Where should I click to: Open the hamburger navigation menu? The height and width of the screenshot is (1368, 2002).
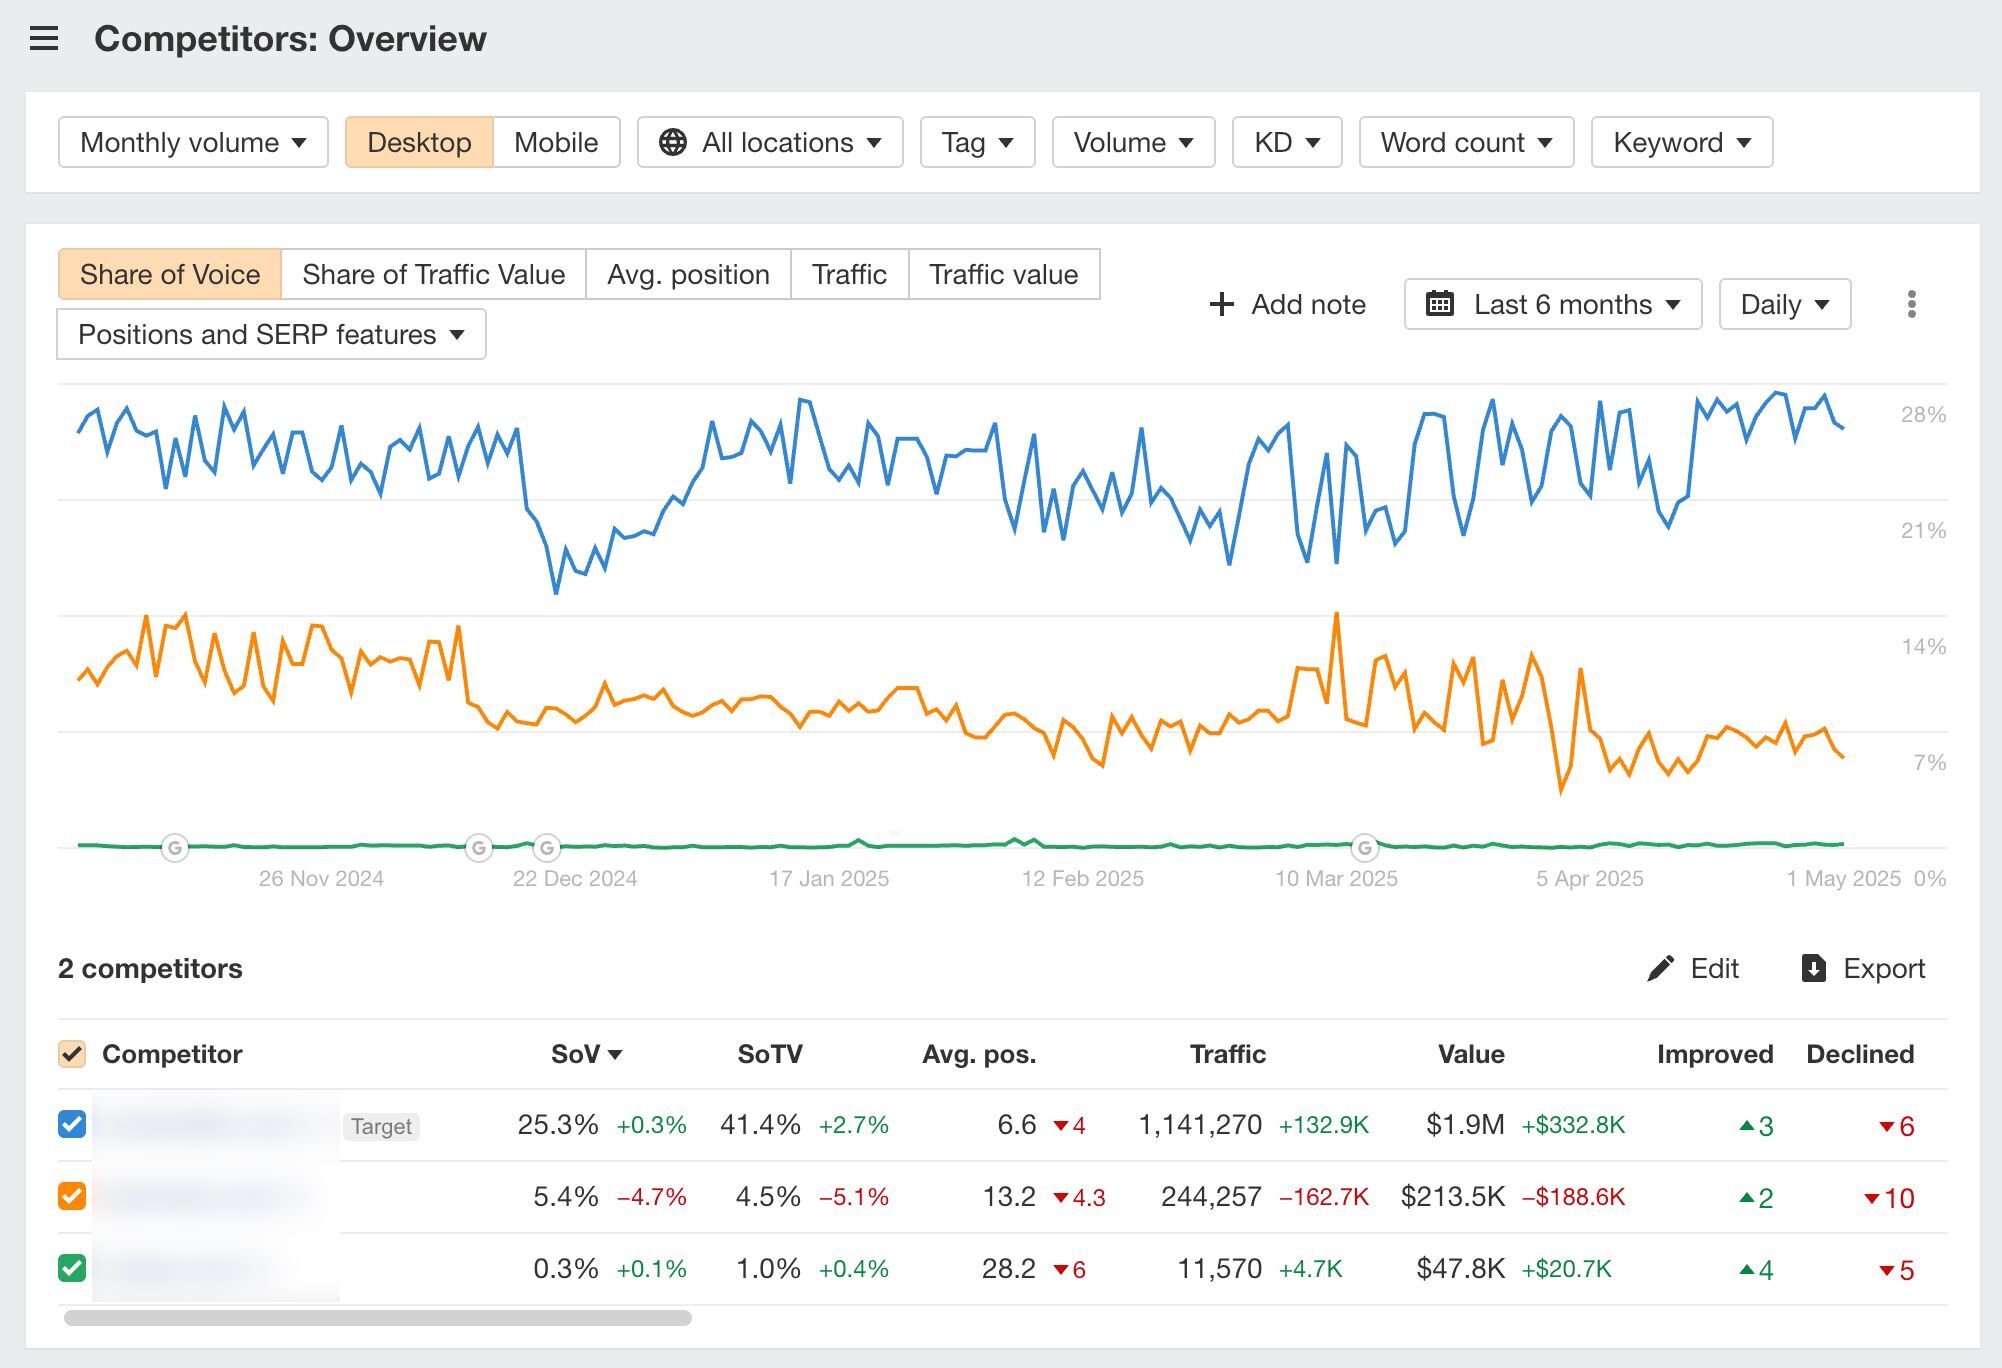point(44,39)
